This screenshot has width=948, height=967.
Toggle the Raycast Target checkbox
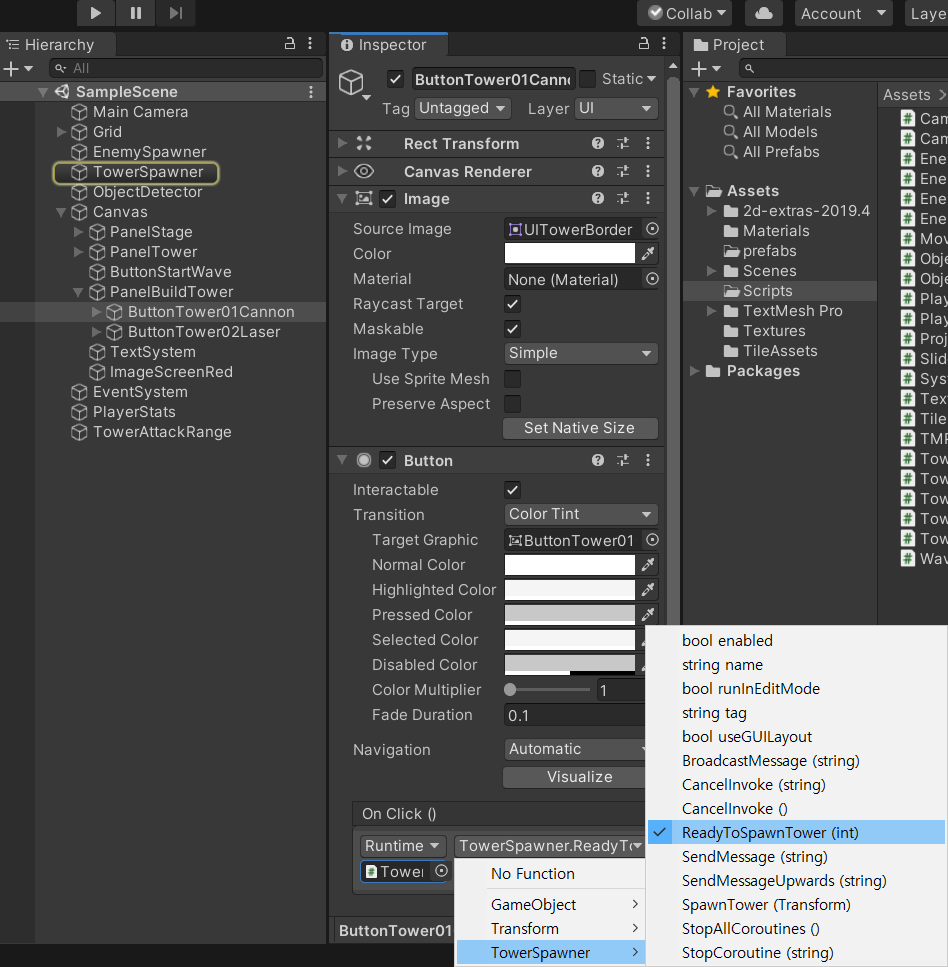tap(512, 304)
